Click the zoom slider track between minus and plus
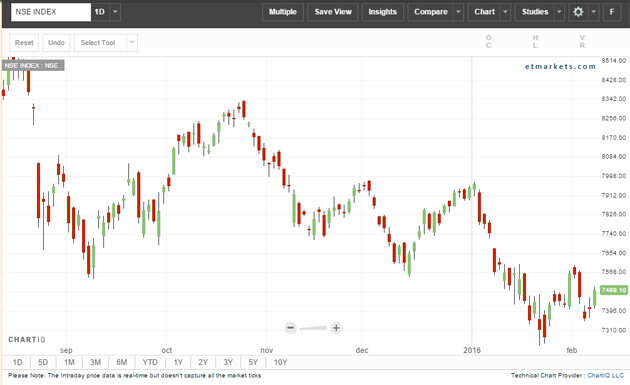 tap(313, 328)
